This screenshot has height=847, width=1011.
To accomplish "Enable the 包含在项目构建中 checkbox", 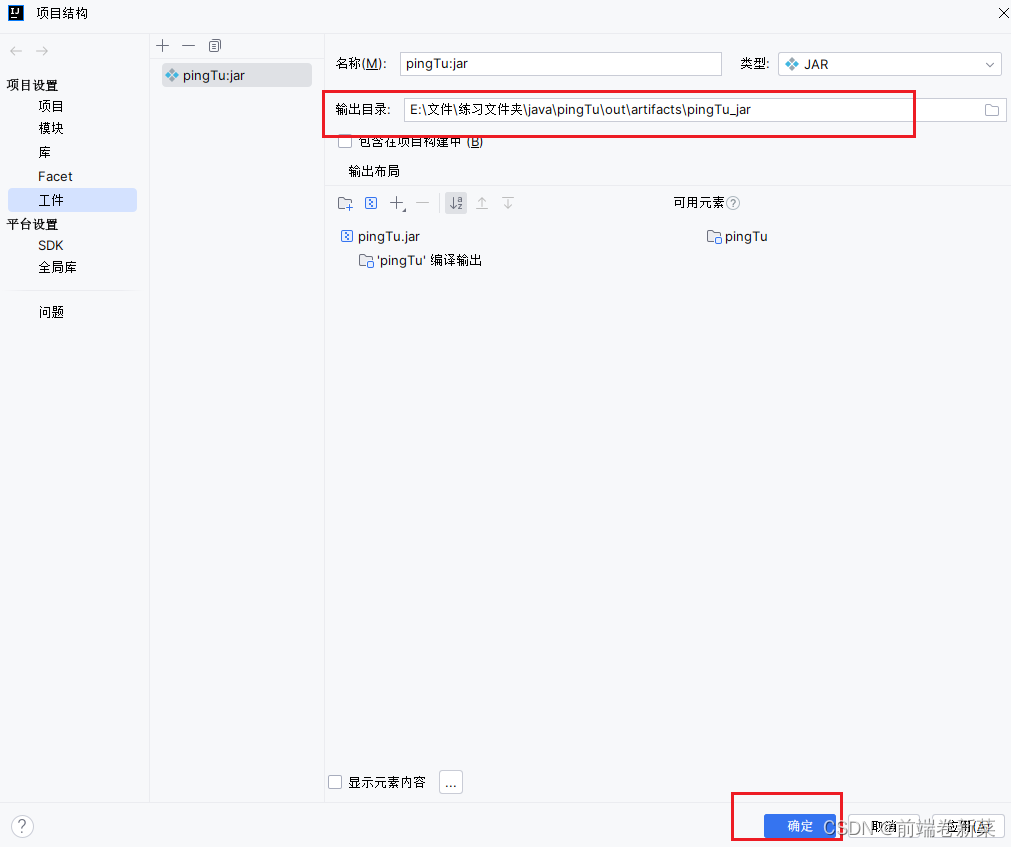I will coord(345,141).
